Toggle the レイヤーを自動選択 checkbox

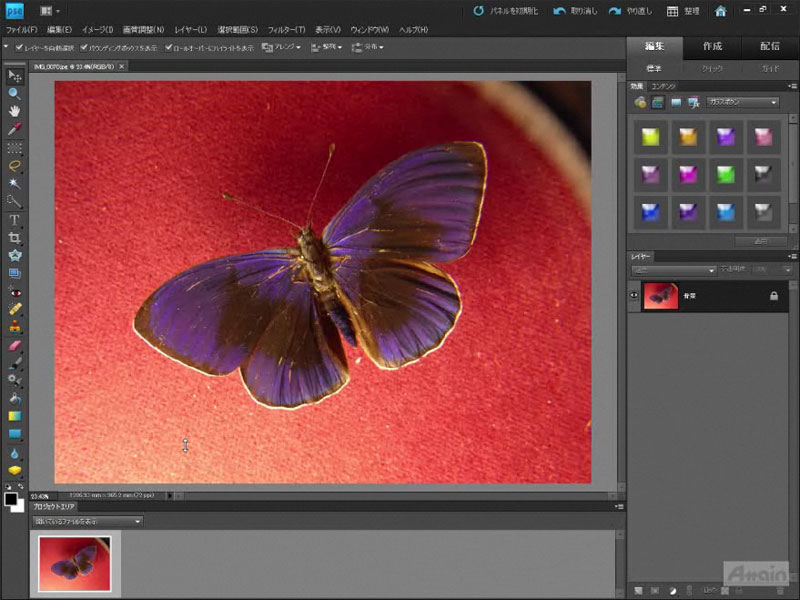[x=20, y=47]
